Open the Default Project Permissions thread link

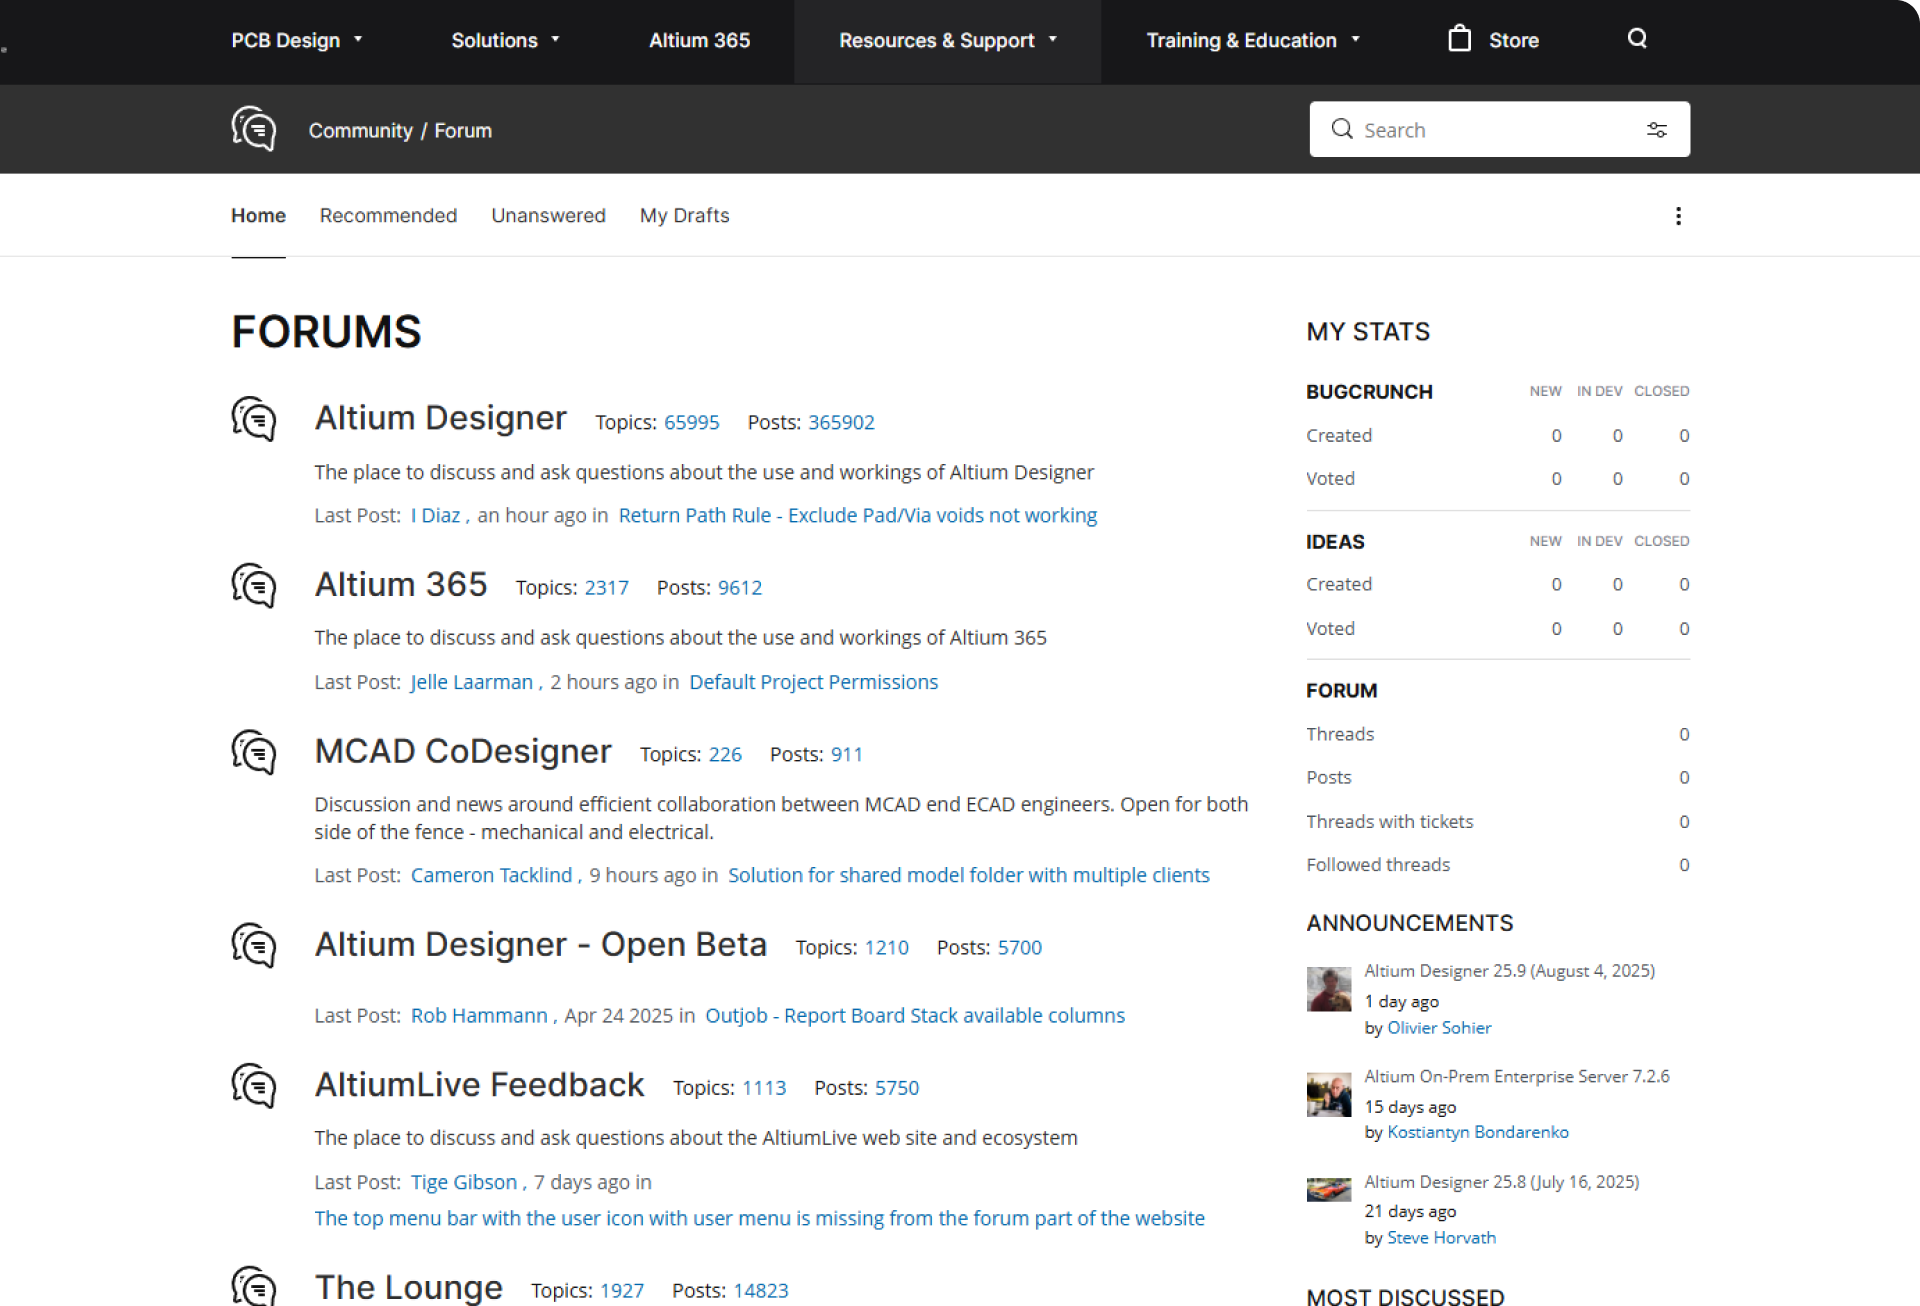coord(813,682)
